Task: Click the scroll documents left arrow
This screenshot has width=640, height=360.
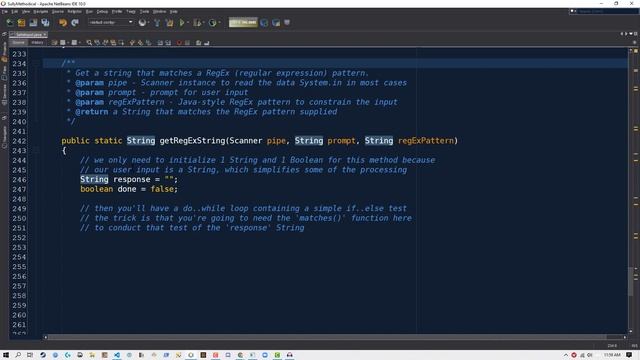Action: (622, 34)
